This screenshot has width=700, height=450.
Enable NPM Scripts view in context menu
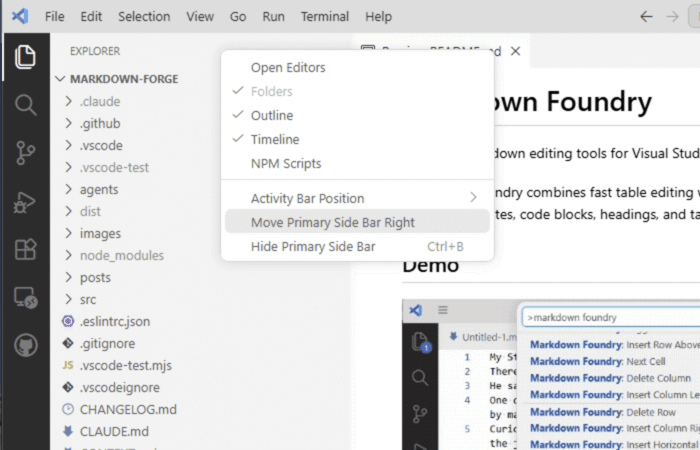pos(357,163)
